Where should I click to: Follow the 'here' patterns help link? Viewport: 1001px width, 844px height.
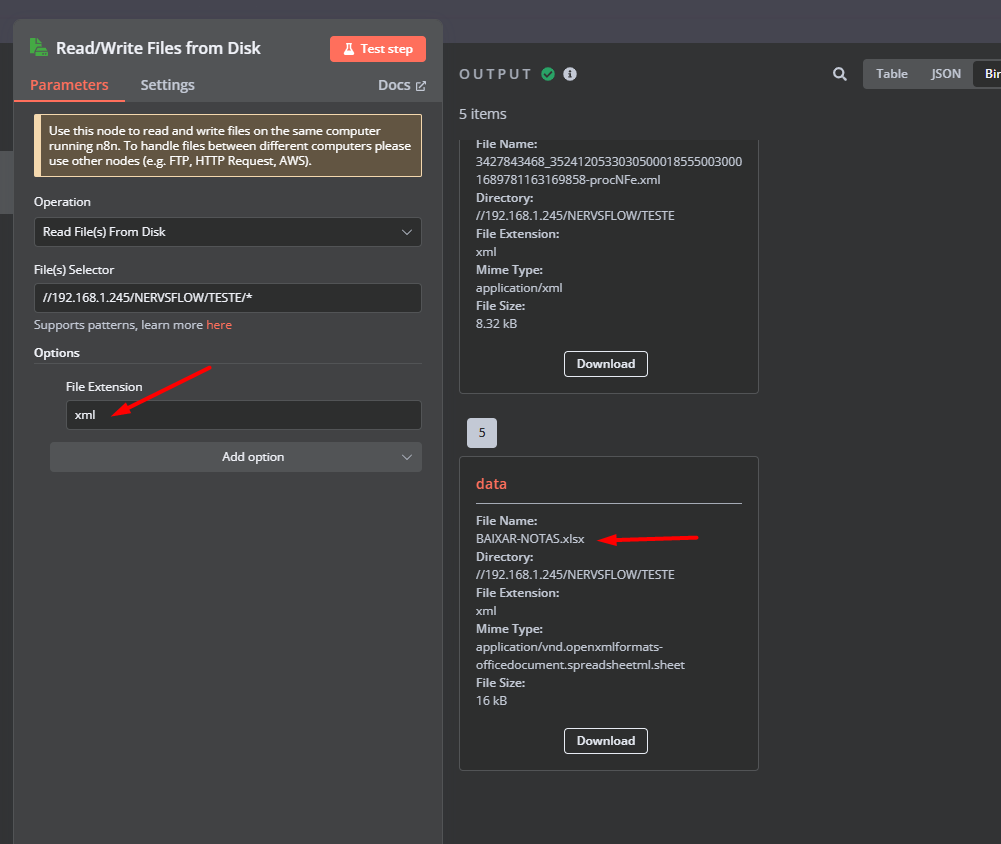219,325
